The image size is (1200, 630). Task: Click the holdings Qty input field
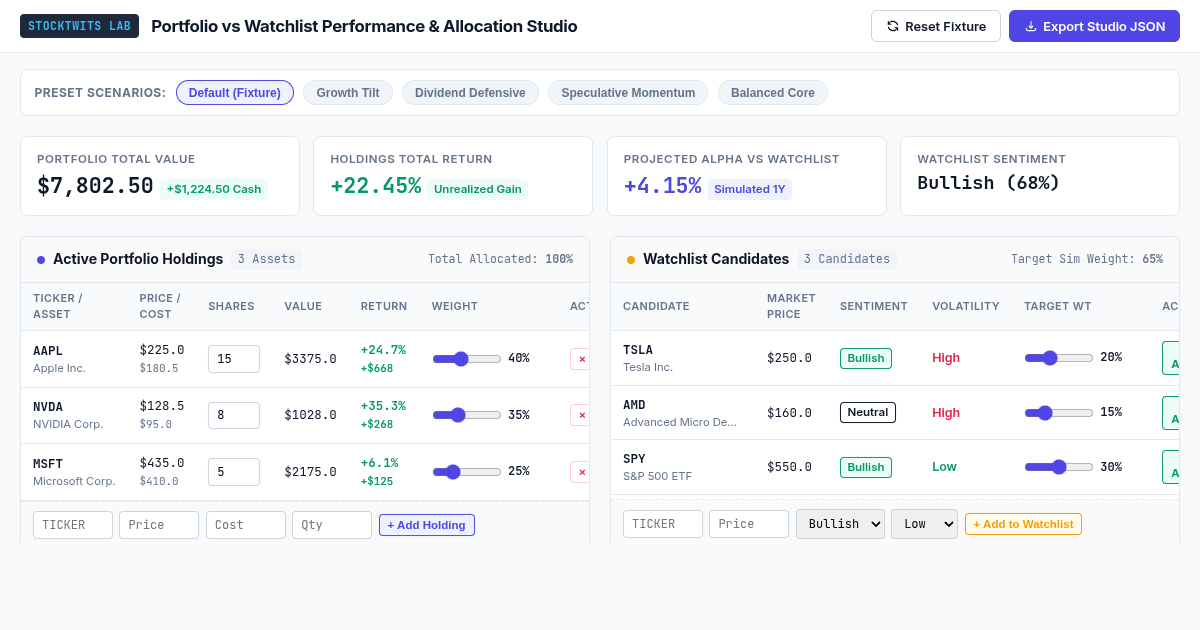tap(332, 525)
